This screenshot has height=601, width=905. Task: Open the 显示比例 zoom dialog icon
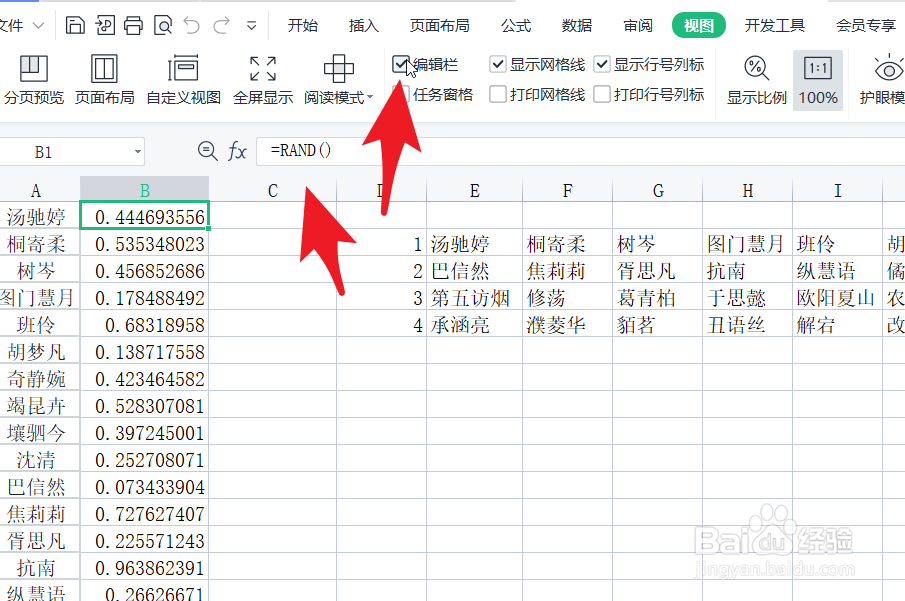pos(755,68)
